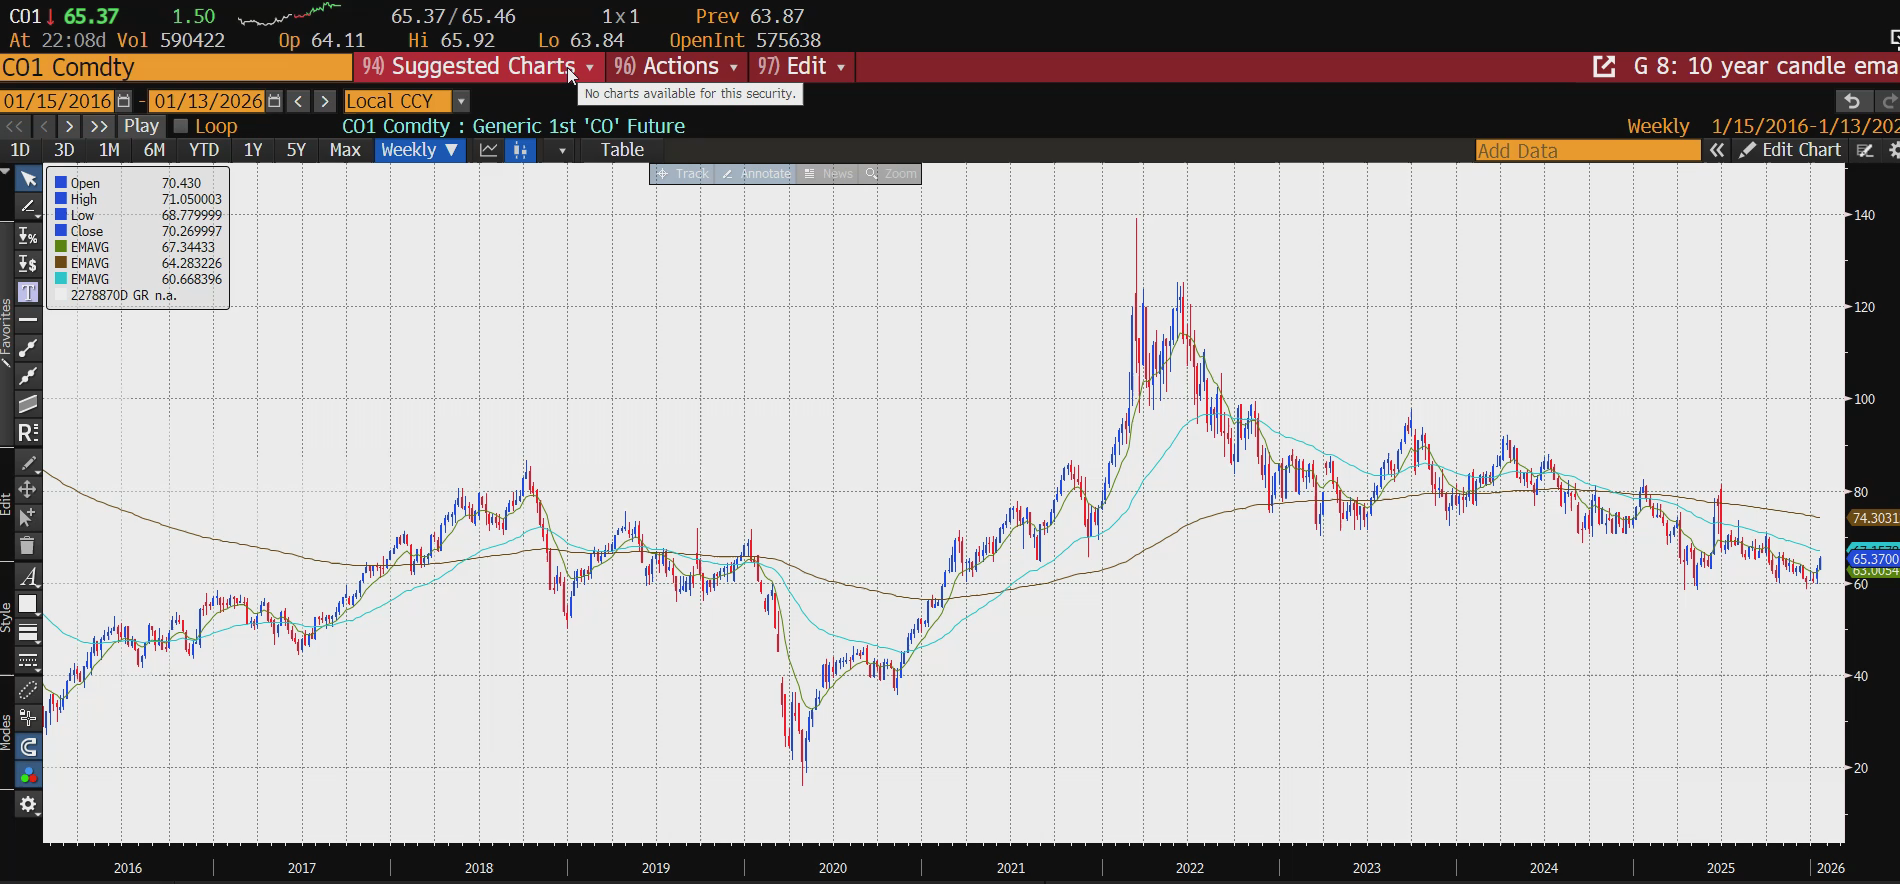Open the Actions dropdown menu
Viewport: 1900px width, 884px height.
(679, 67)
